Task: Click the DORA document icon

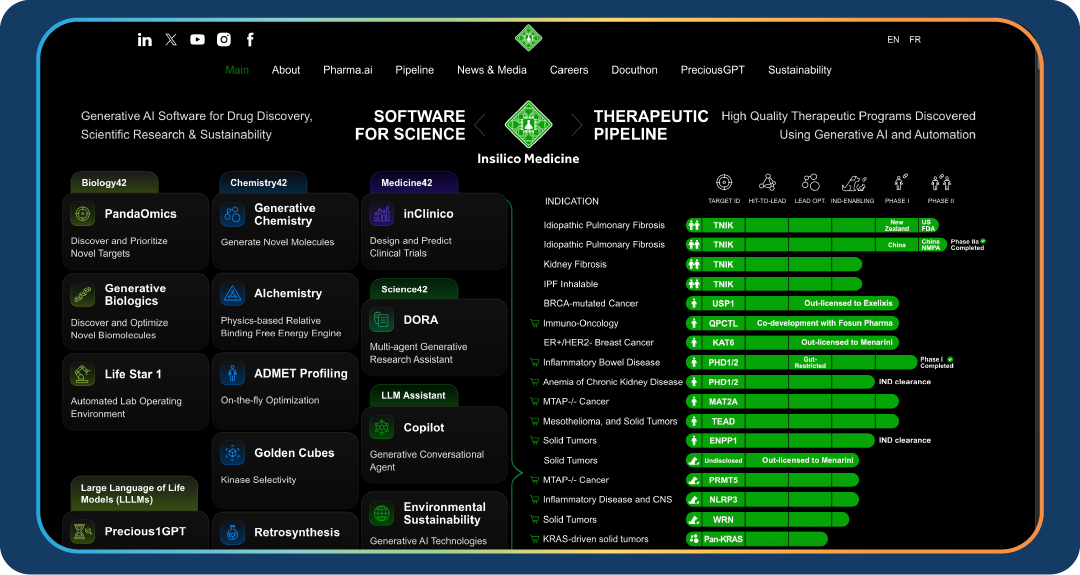Action: (382, 320)
